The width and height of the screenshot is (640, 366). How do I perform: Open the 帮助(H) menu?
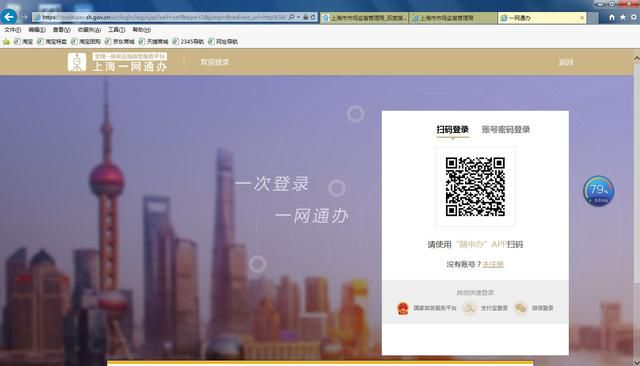(x=141, y=30)
